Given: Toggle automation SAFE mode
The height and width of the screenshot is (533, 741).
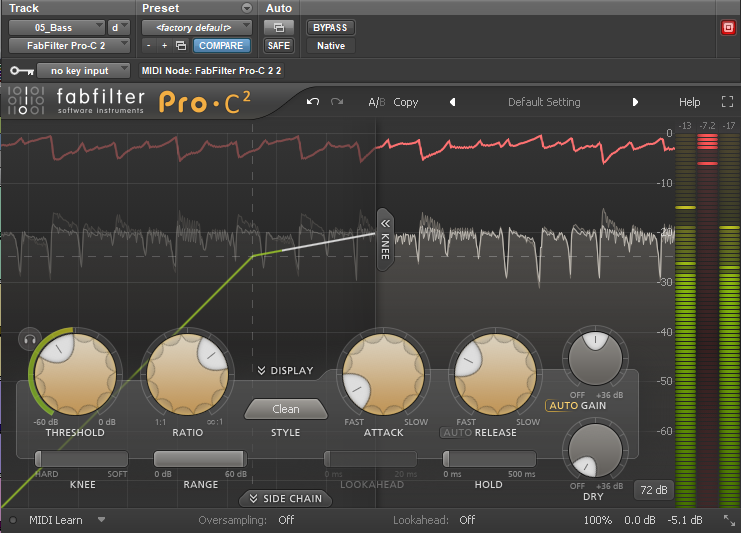Looking at the screenshot, I should tap(279, 45).
